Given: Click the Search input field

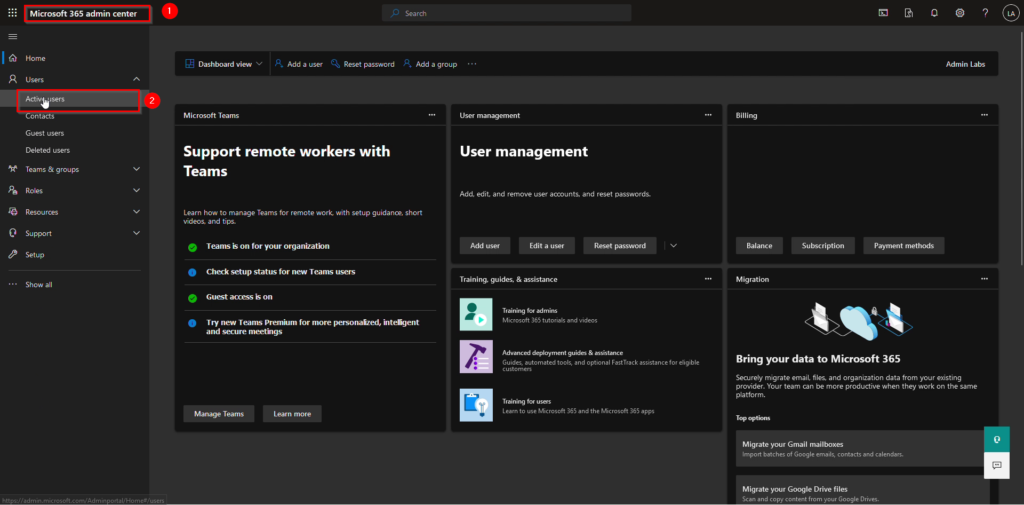Looking at the screenshot, I should click(507, 13).
